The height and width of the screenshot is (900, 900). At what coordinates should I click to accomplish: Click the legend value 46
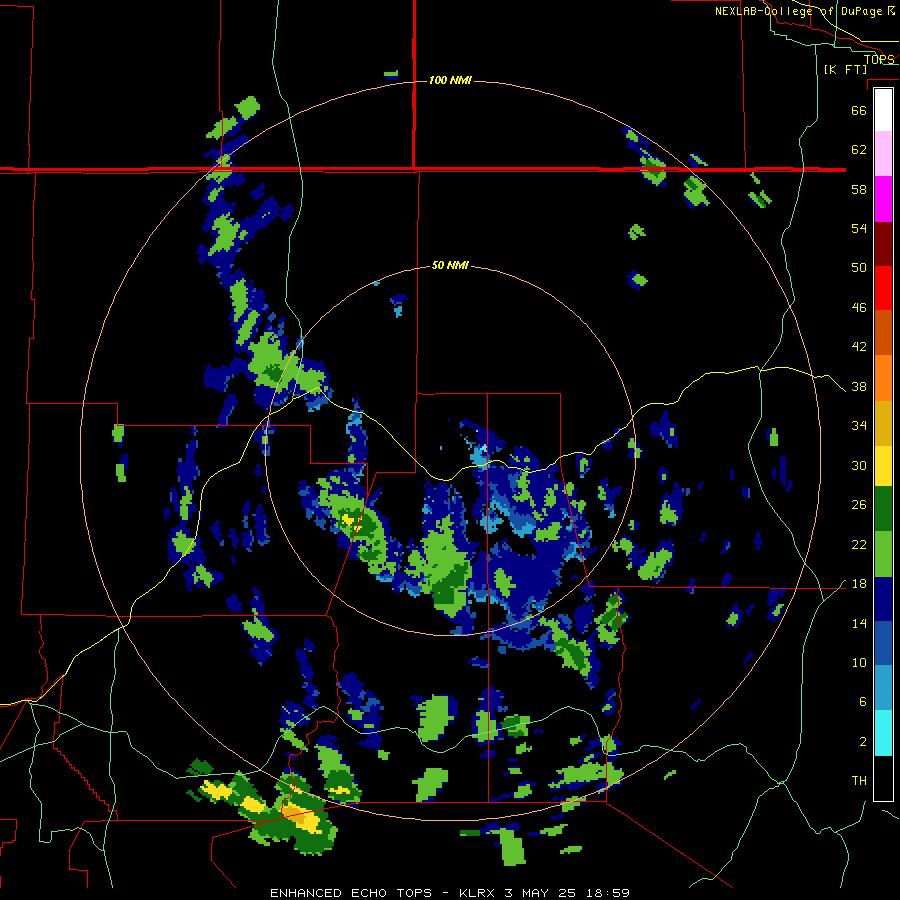859,308
